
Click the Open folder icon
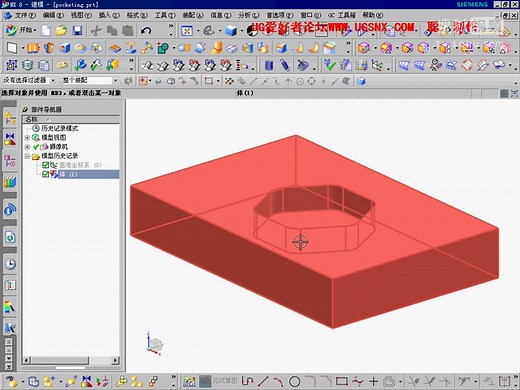[x=61, y=31]
